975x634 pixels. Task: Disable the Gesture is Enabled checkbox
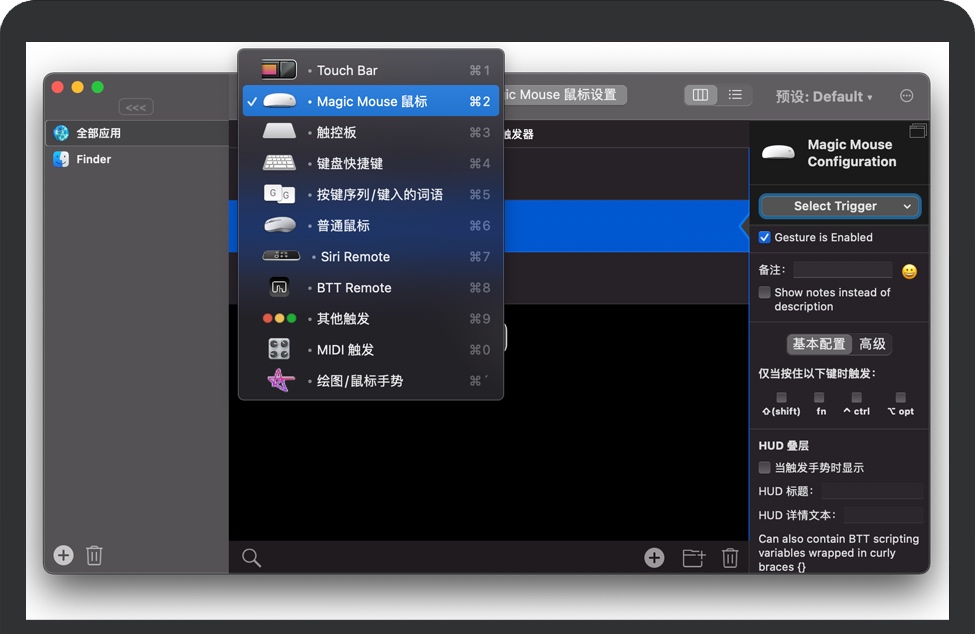[x=765, y=237]
